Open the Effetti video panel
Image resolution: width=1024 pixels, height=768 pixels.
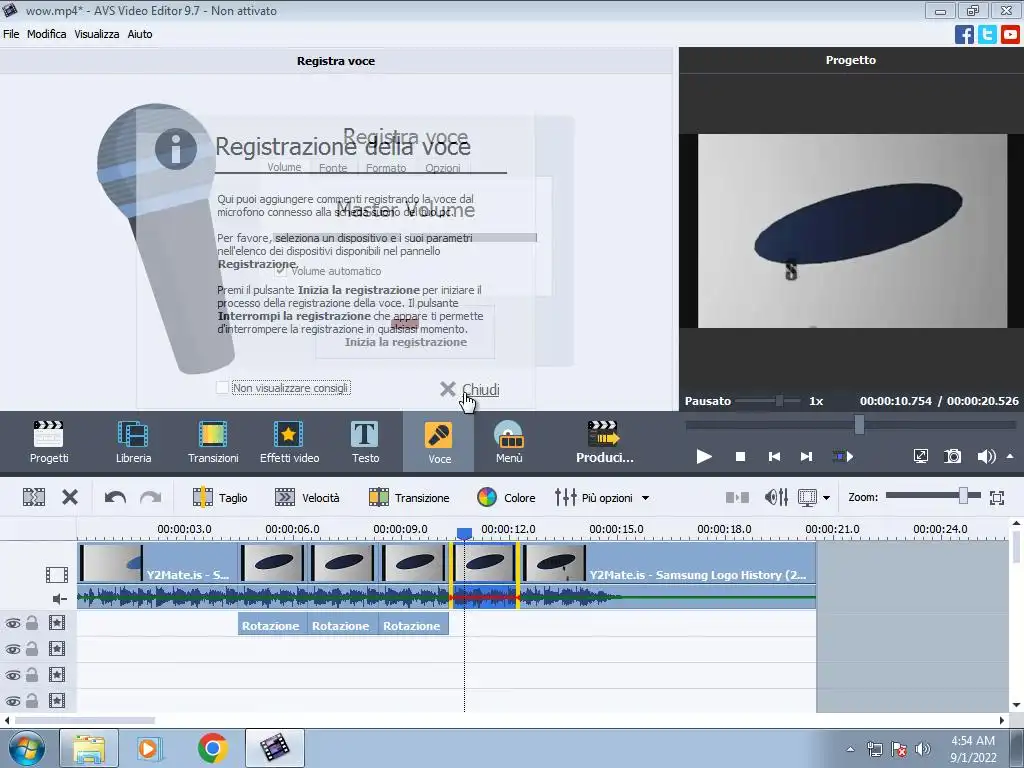(x=289, y=442)
